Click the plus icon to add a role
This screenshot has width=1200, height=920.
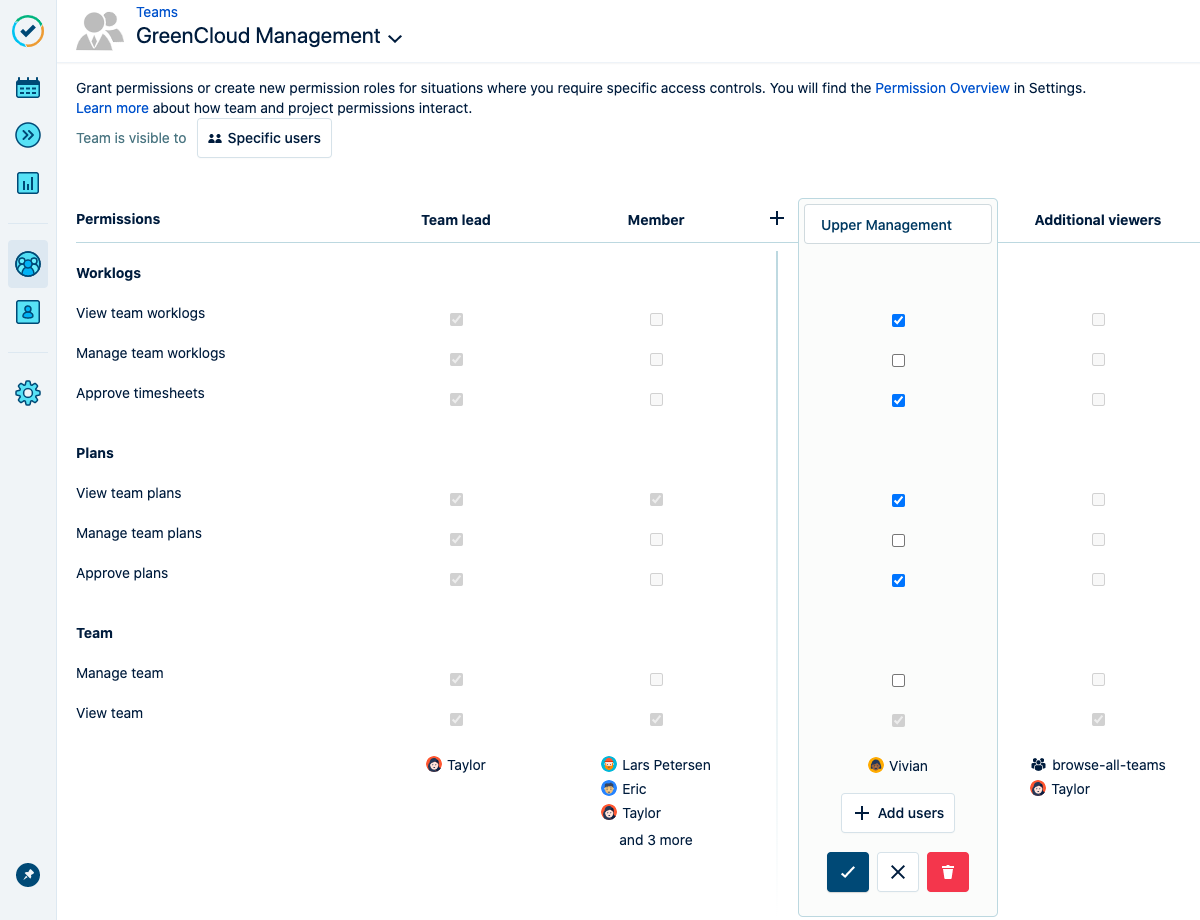[x=777, y=218]
